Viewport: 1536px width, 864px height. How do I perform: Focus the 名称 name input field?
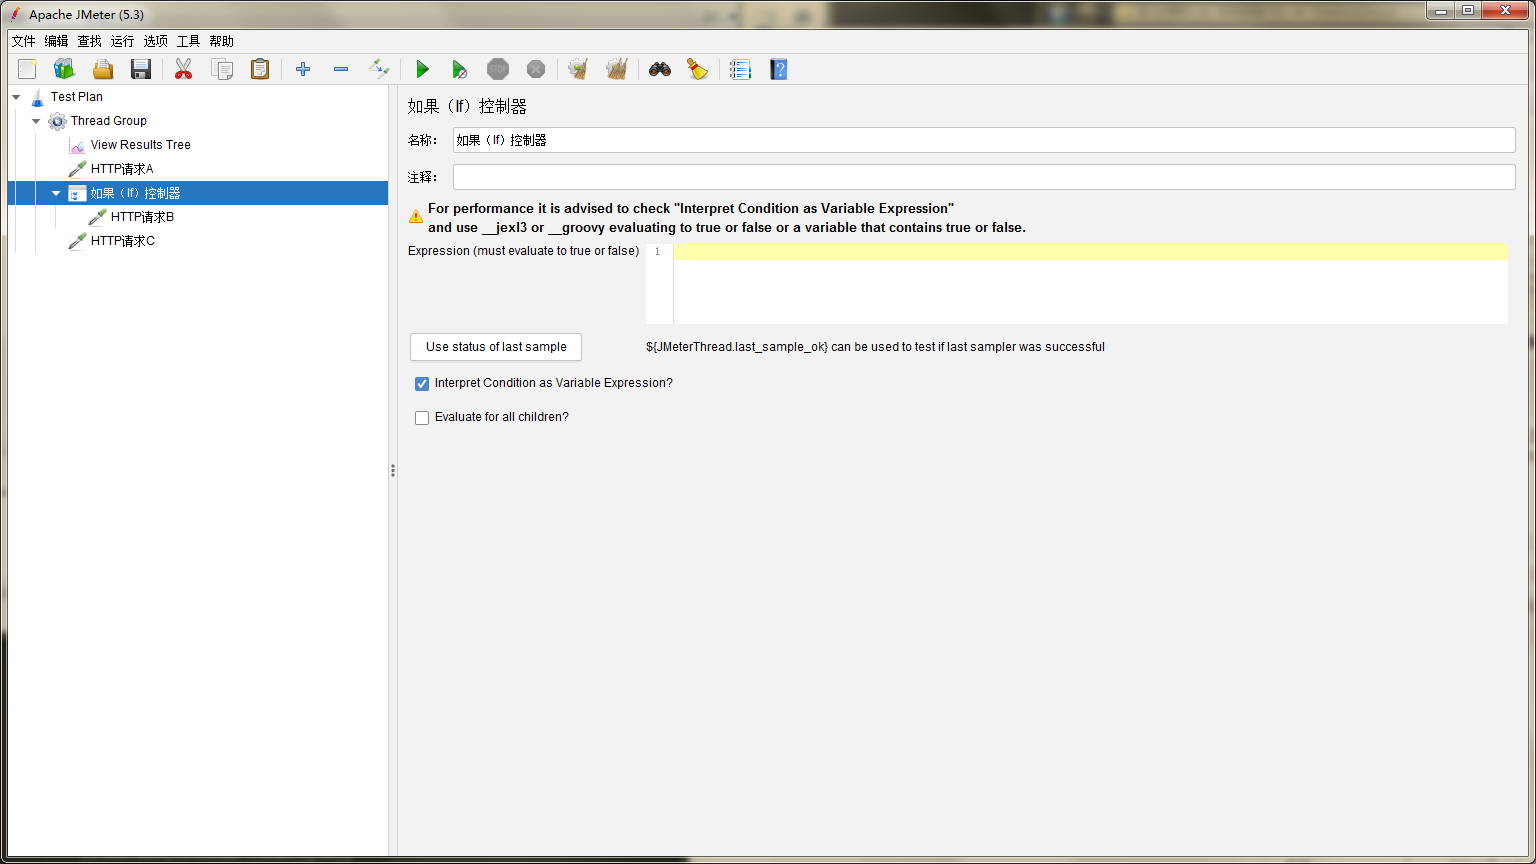(x=984, y=140)
